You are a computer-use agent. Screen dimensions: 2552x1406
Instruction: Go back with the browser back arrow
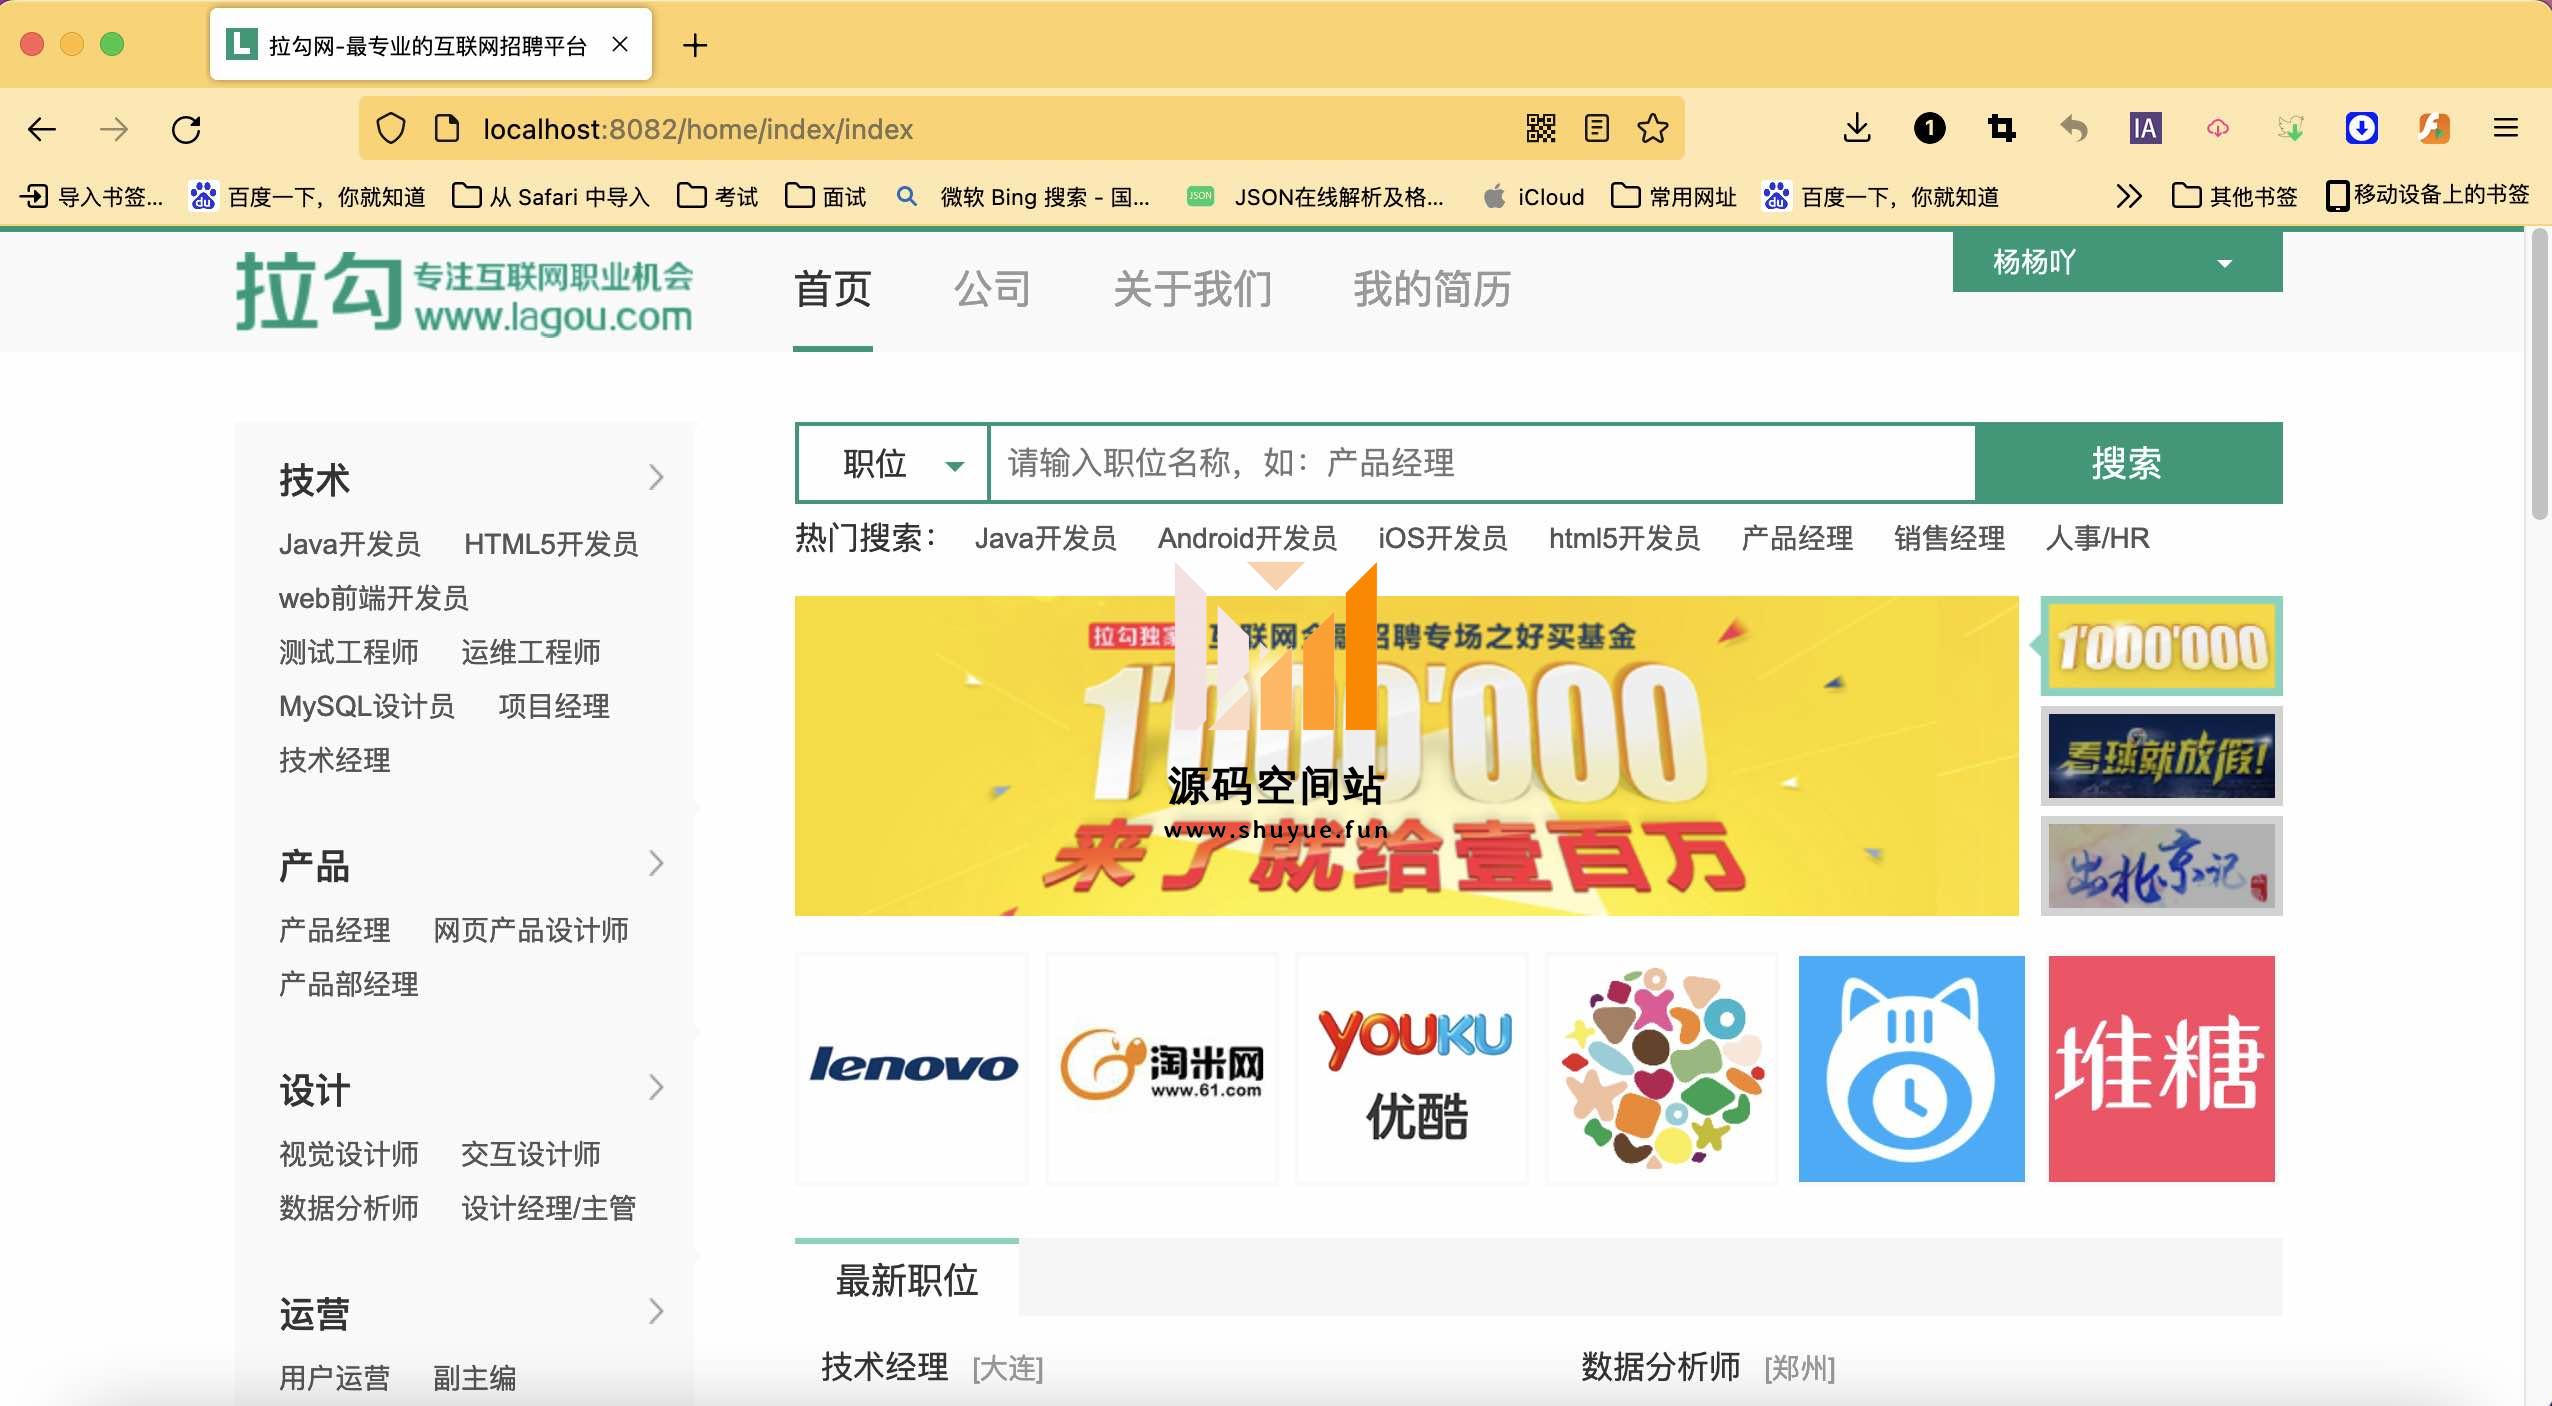pos(42,129)
